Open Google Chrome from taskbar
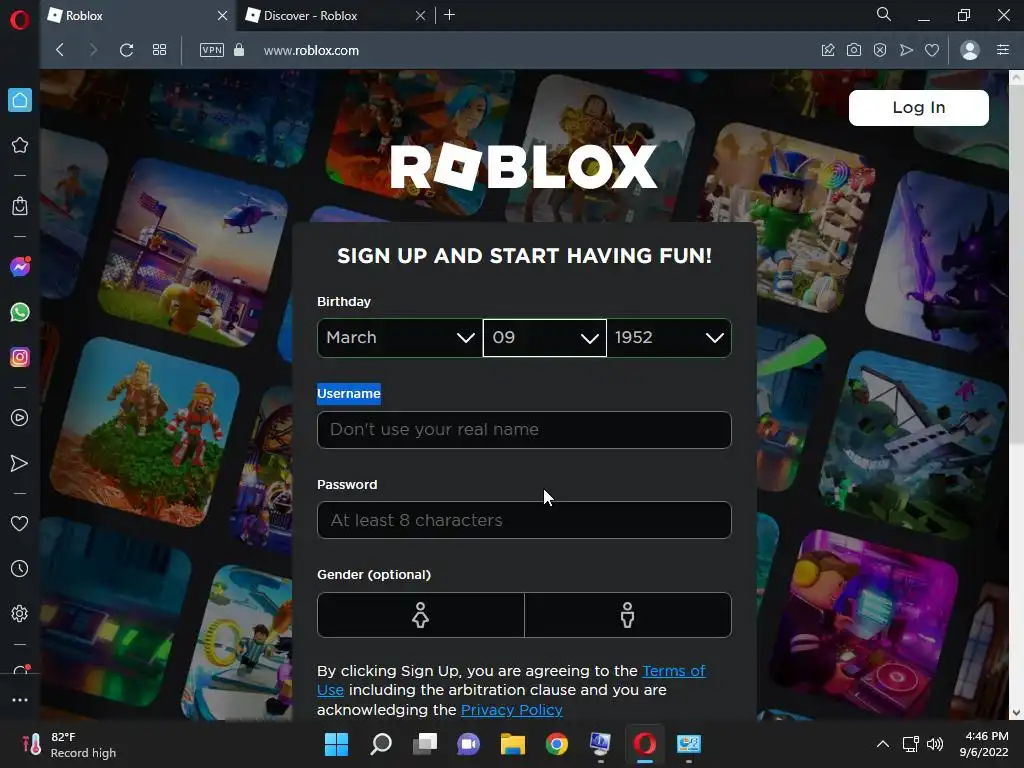Image resolution: width=1024 pixels, height=768 pixels. pos(556,744)
